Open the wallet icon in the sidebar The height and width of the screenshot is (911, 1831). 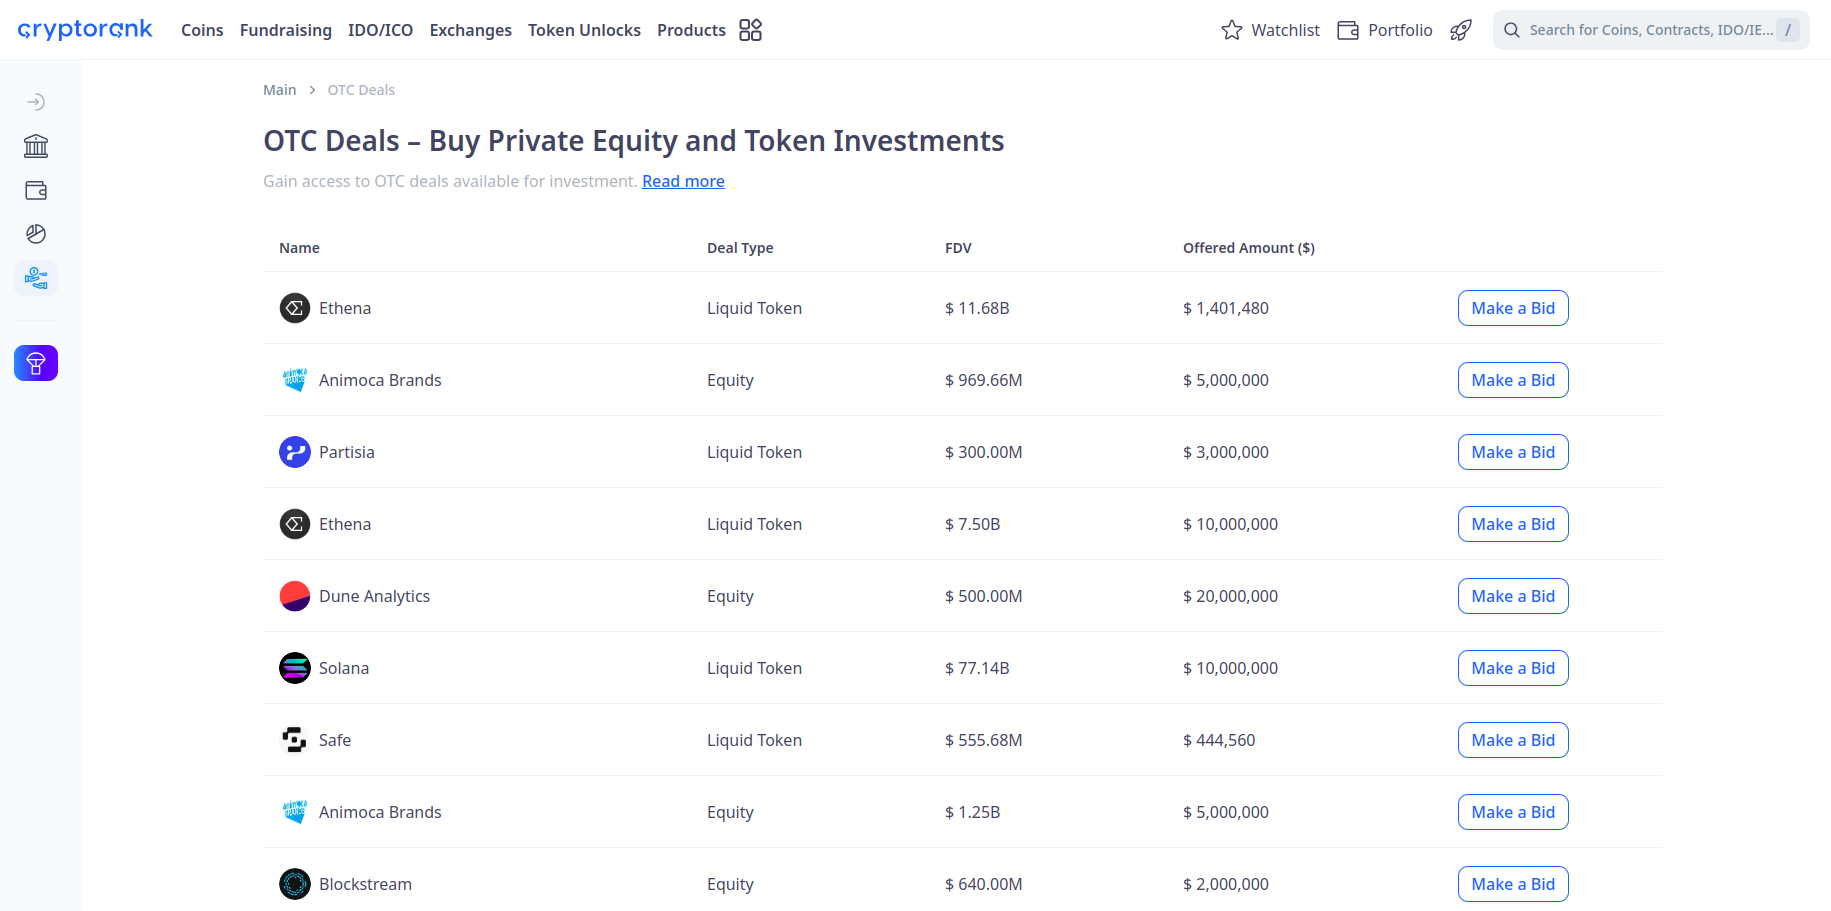point(36,189)
